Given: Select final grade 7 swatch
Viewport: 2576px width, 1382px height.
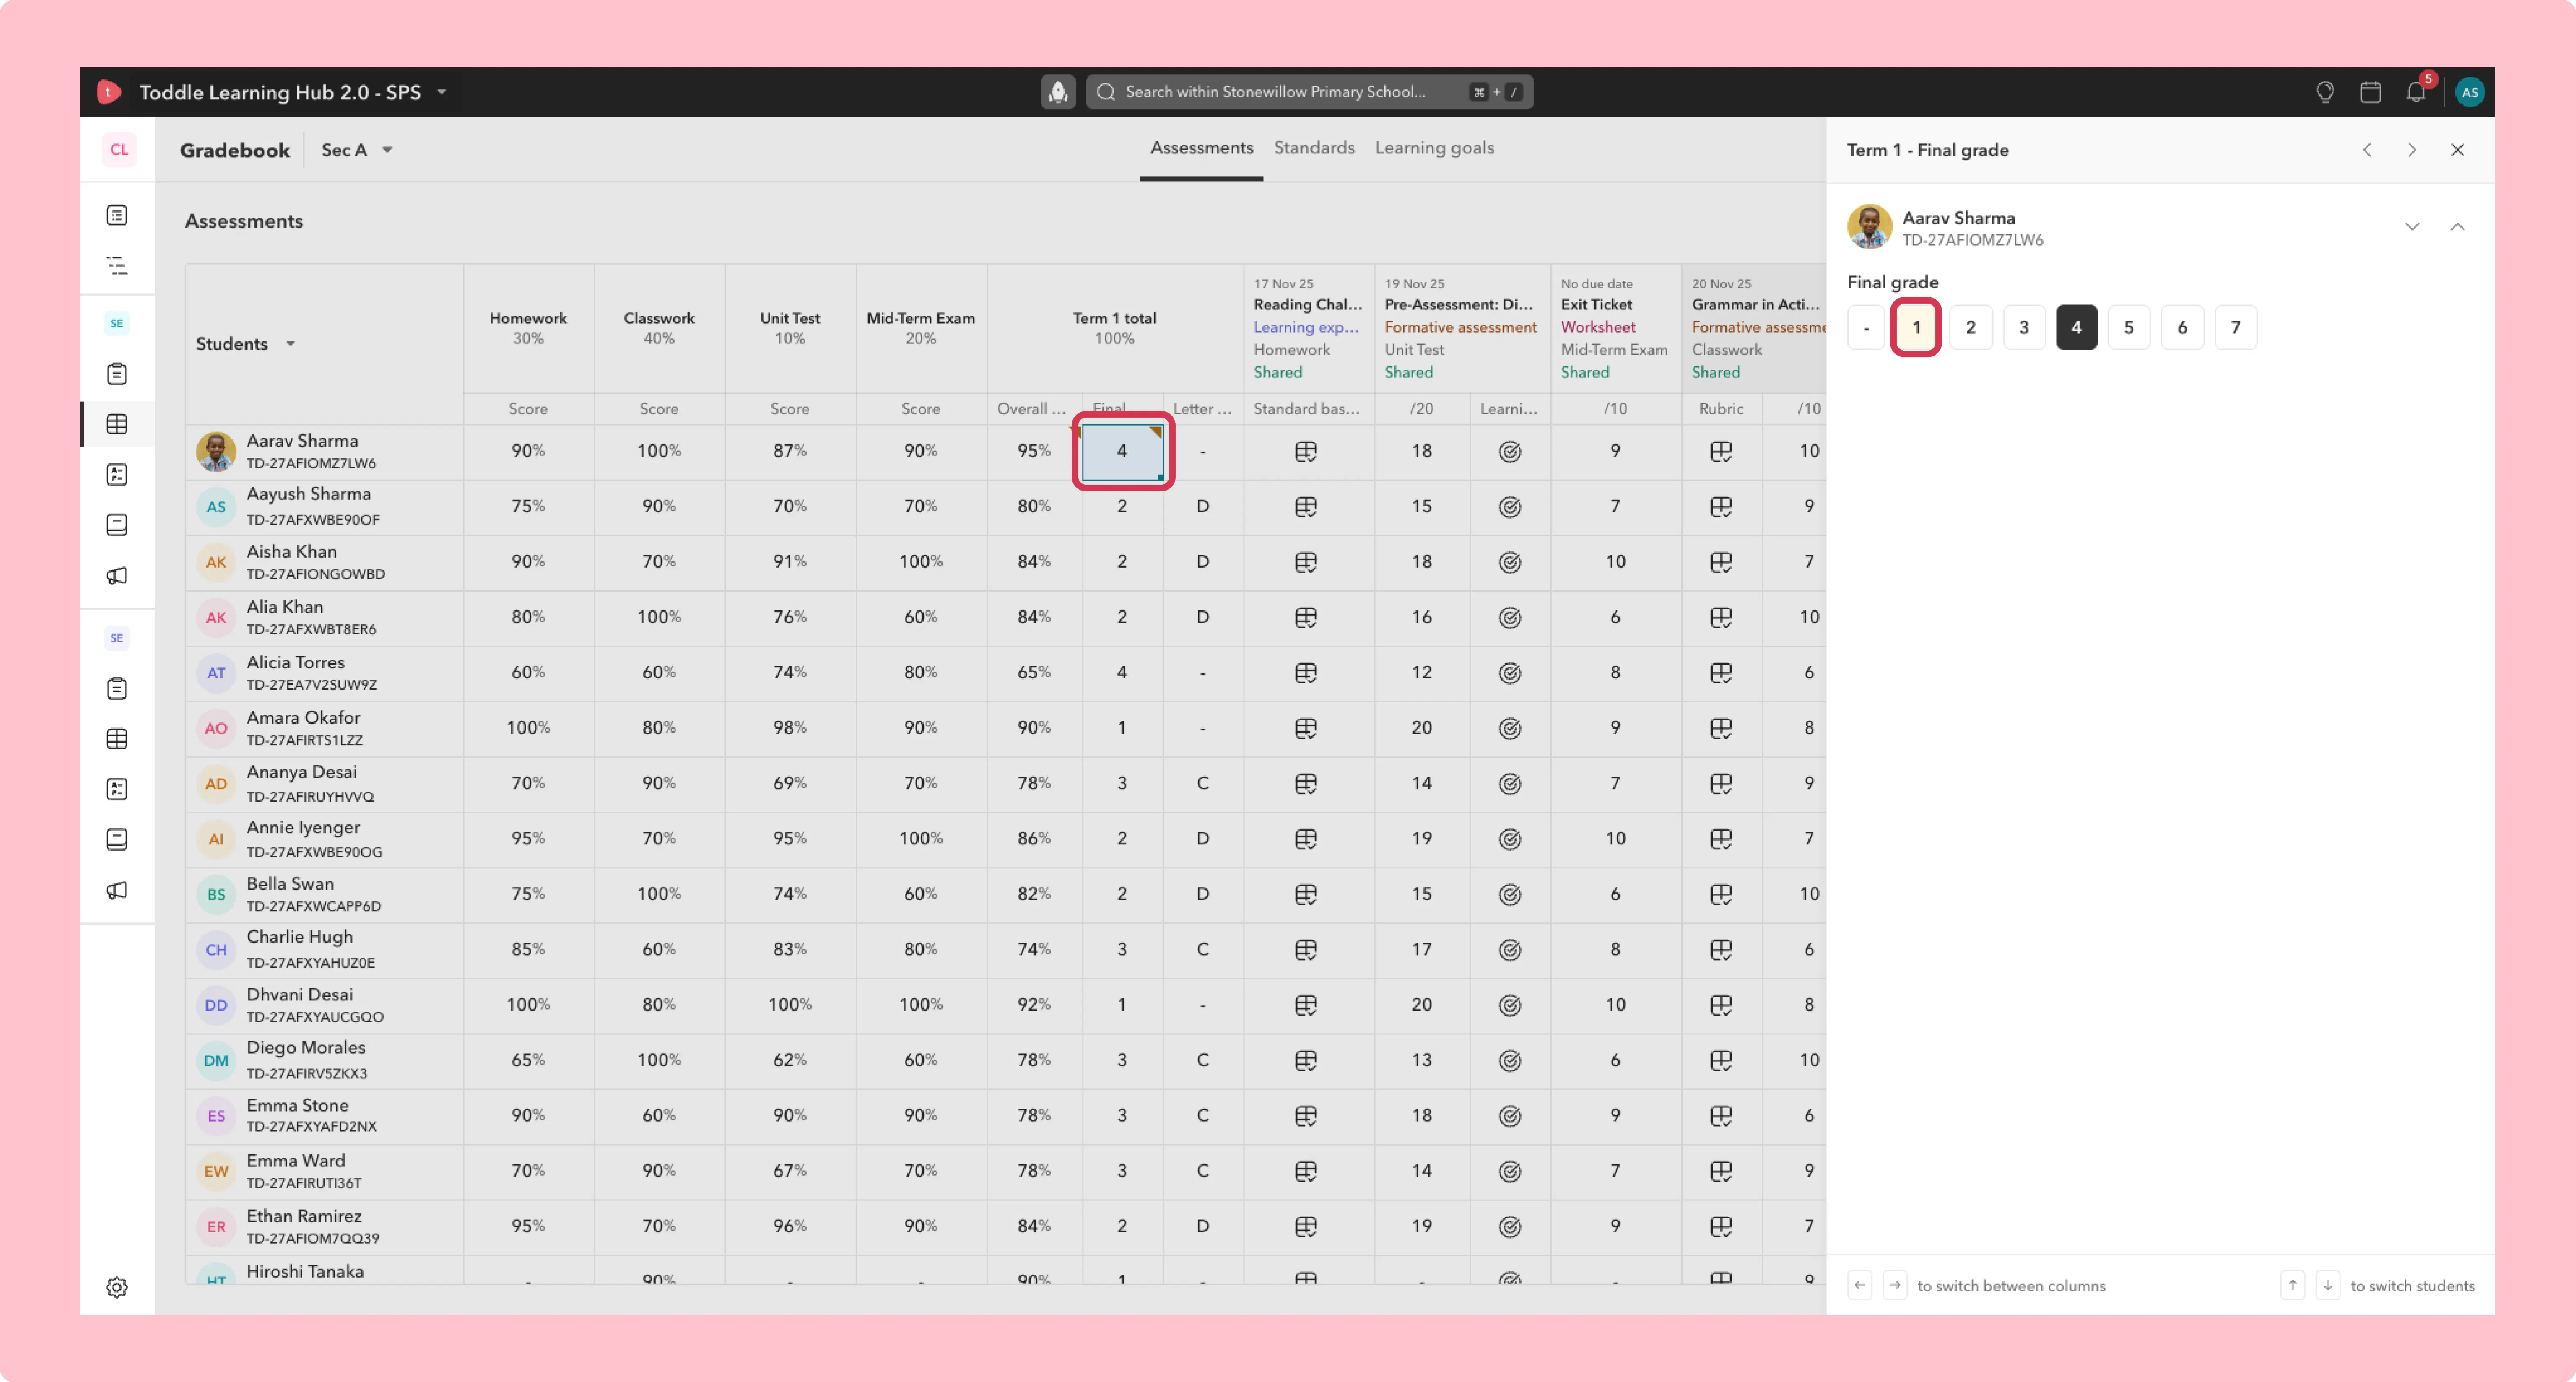Looking at the screenshot, I should (2235, 327).
